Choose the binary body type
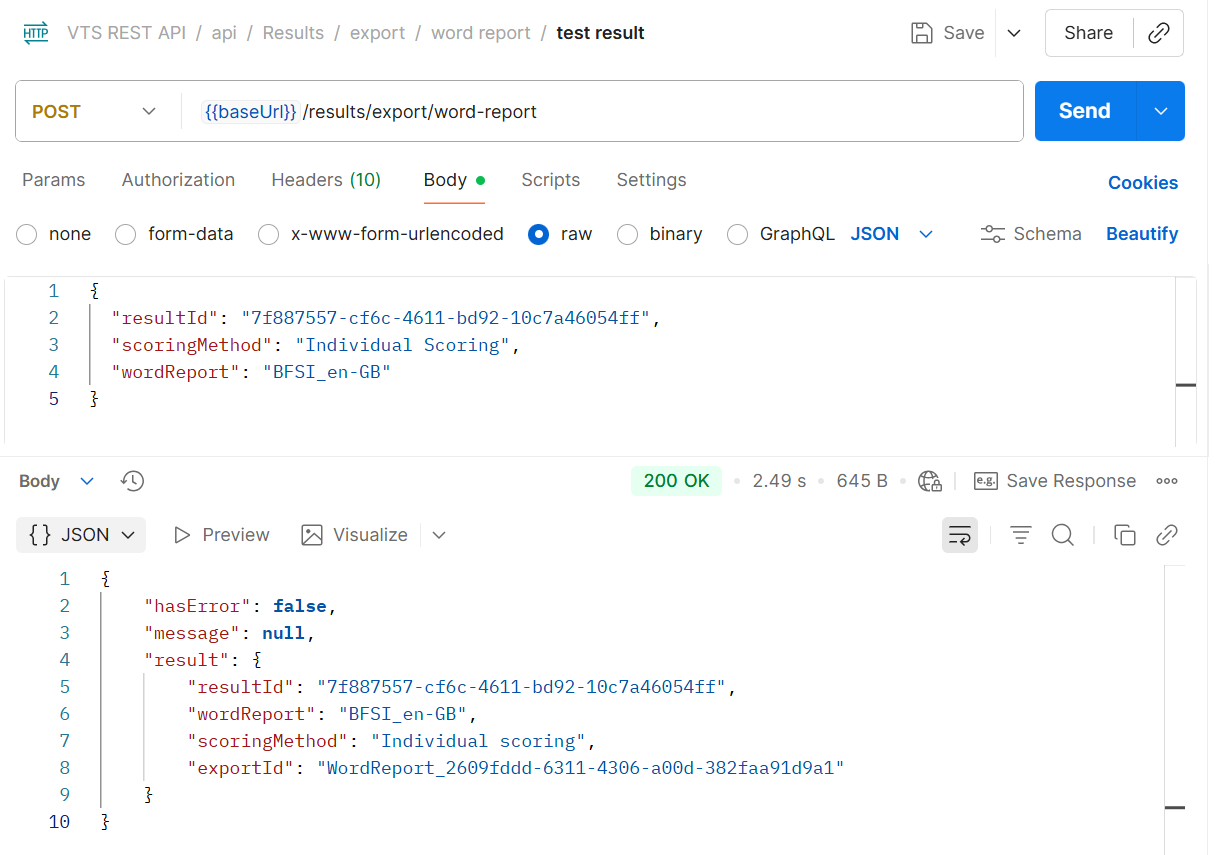 click(627, 234)
